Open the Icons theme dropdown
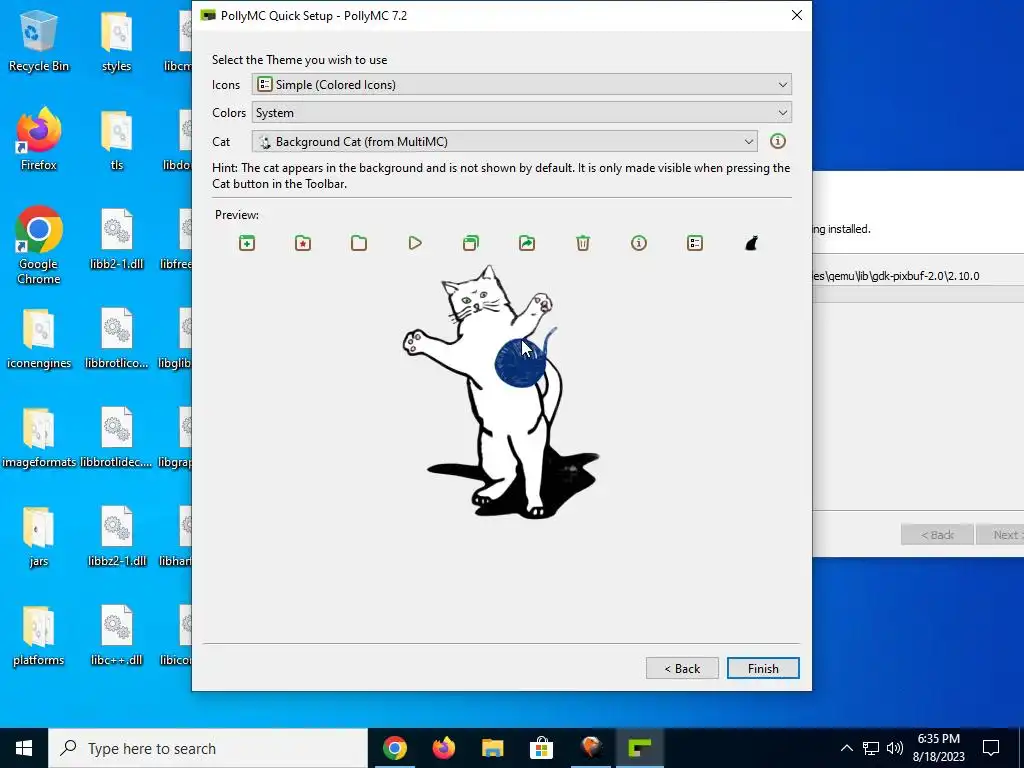1024x768 pixels. click(x=522, y=85)
